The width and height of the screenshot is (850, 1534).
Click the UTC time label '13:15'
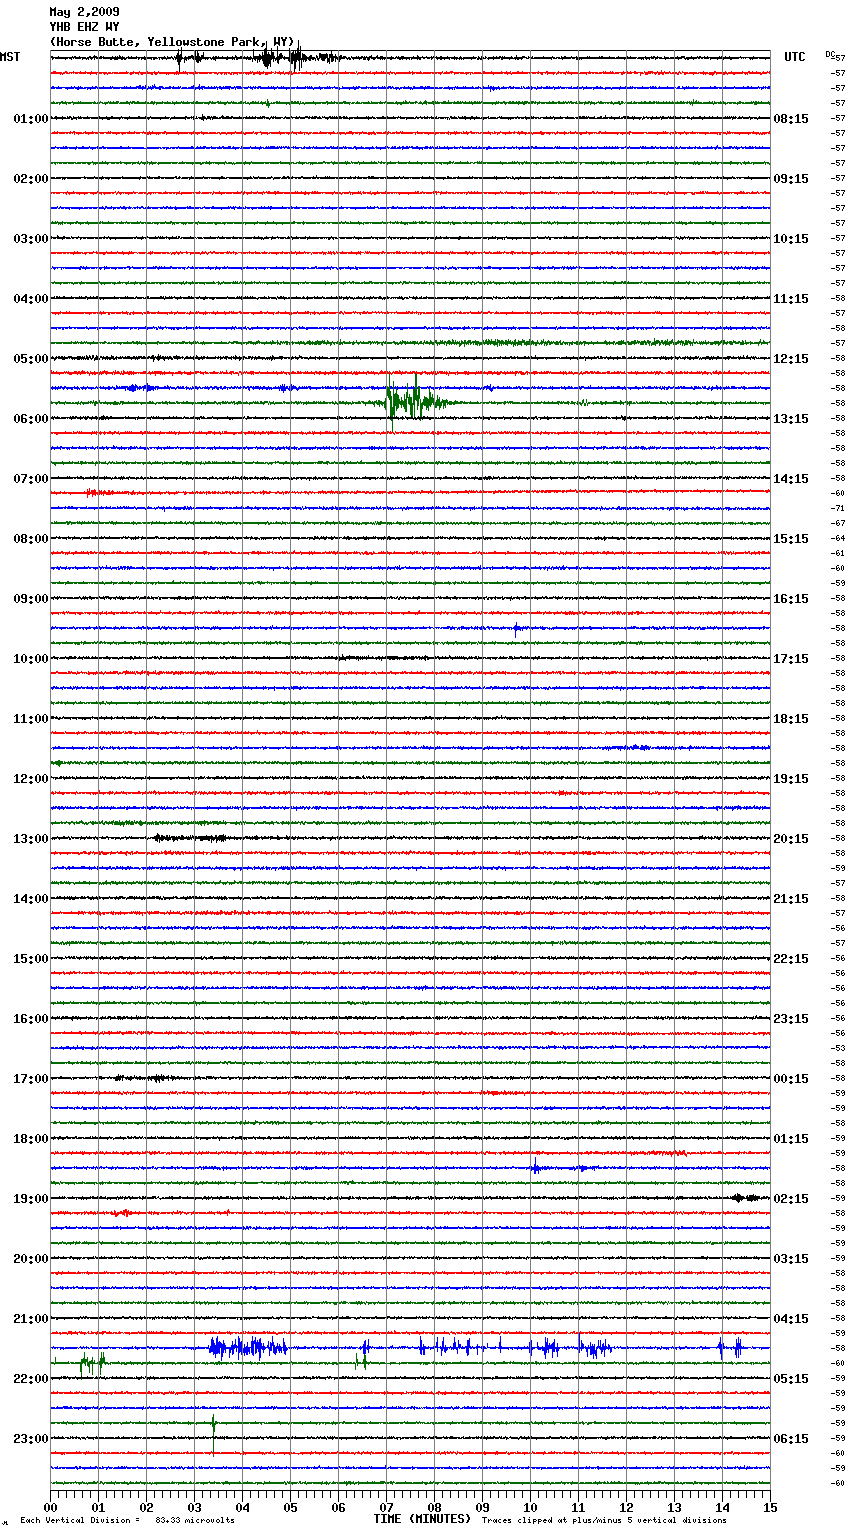coord(791,418)
